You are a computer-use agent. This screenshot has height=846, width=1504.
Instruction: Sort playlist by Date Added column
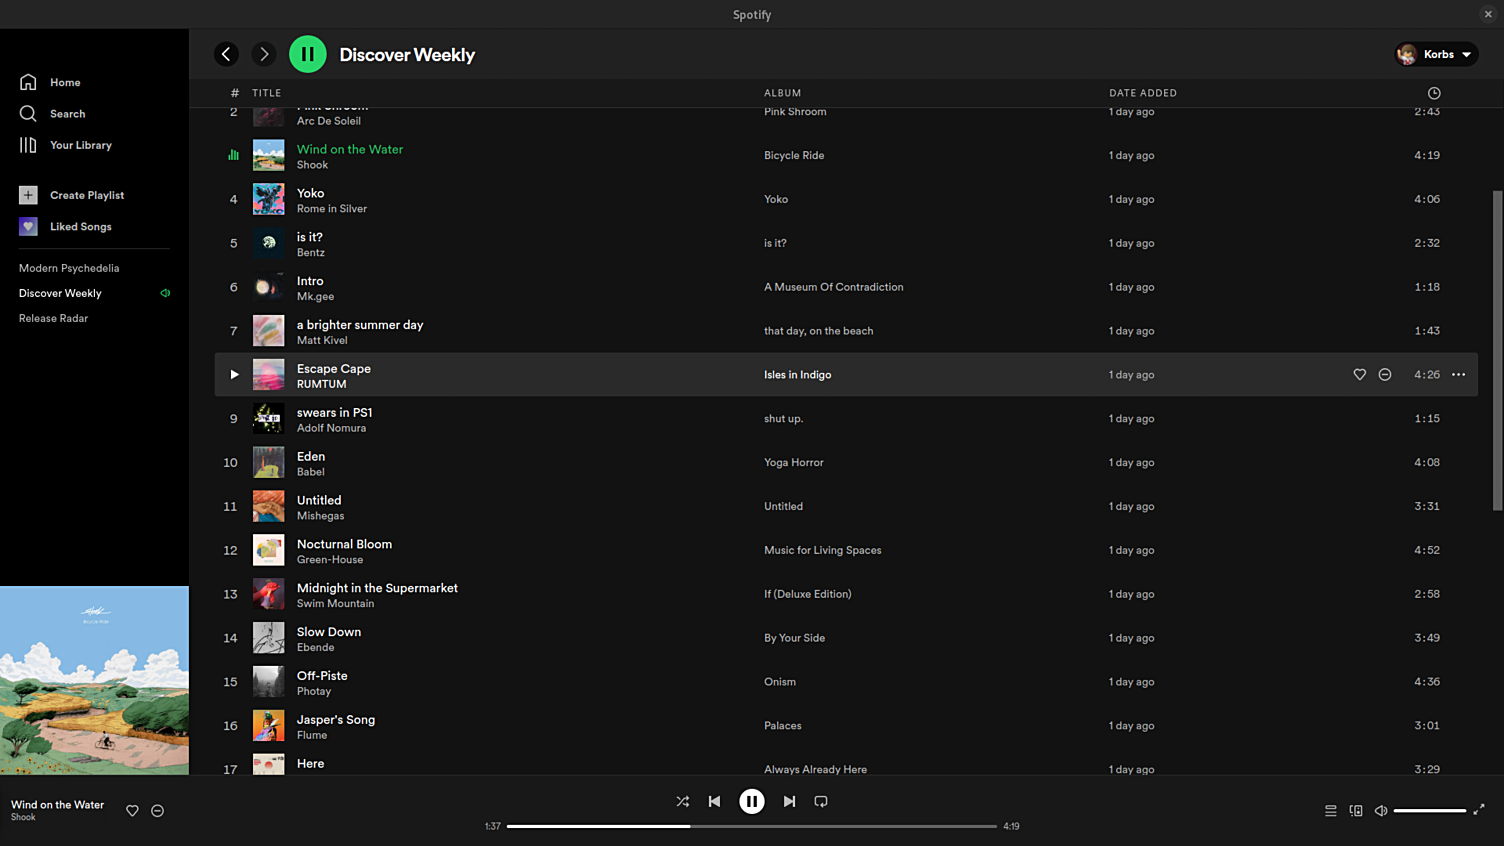coord(1142,92)
